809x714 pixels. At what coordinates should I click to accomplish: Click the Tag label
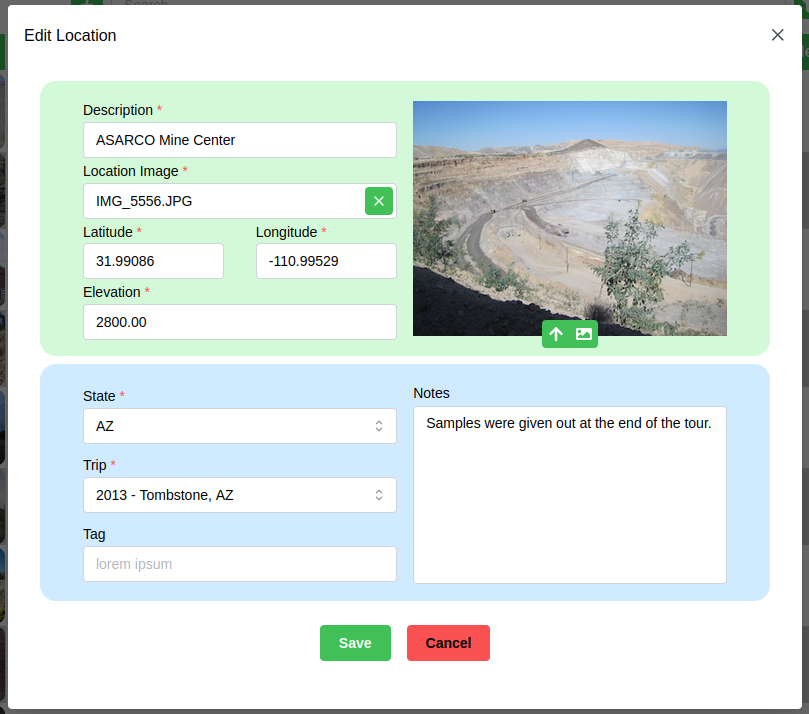pyautogui.click(x=94, y=534)
